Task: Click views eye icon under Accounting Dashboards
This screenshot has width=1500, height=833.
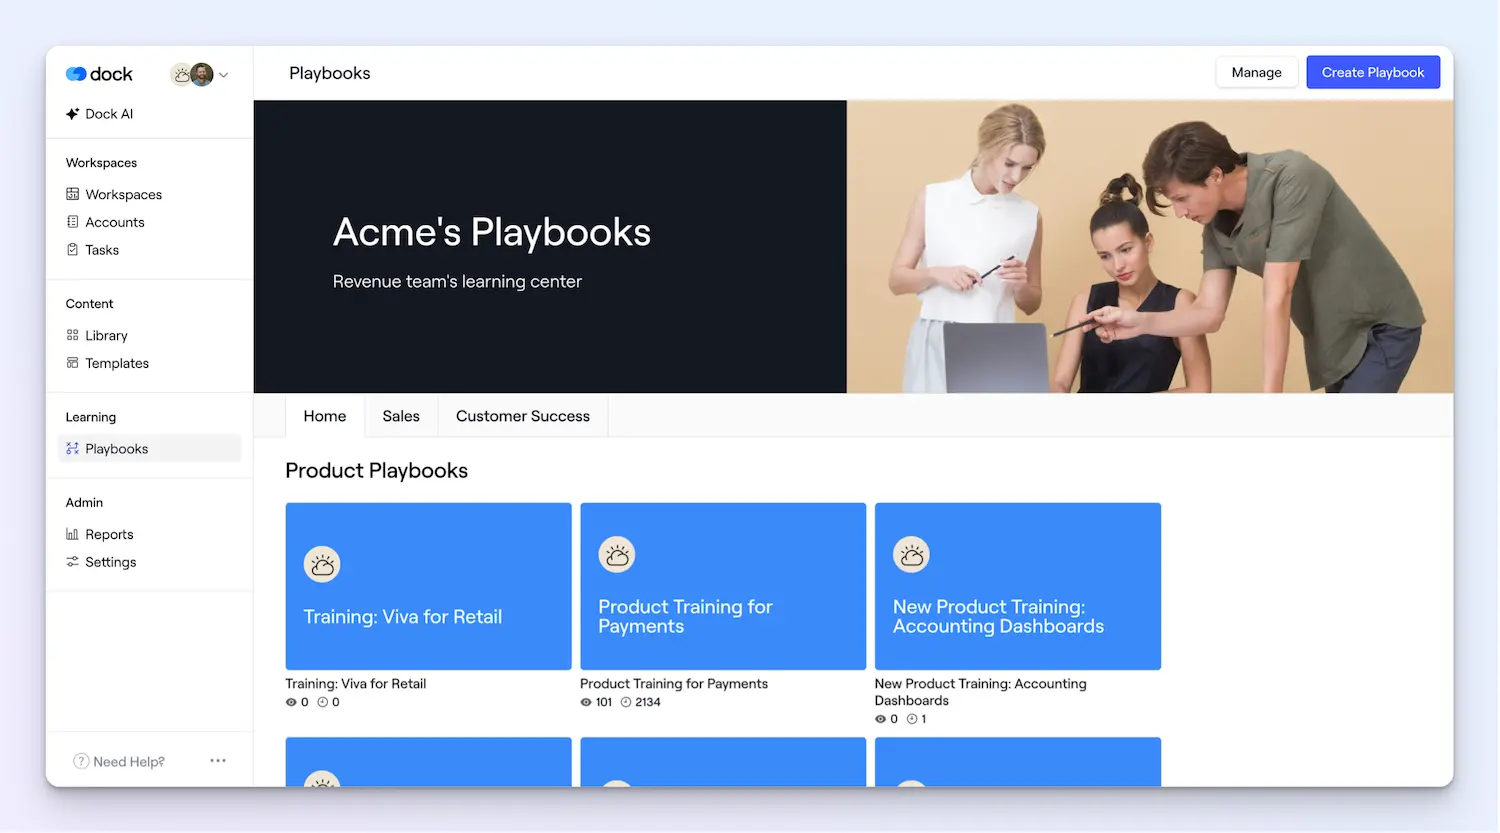Action: (880, 719)
